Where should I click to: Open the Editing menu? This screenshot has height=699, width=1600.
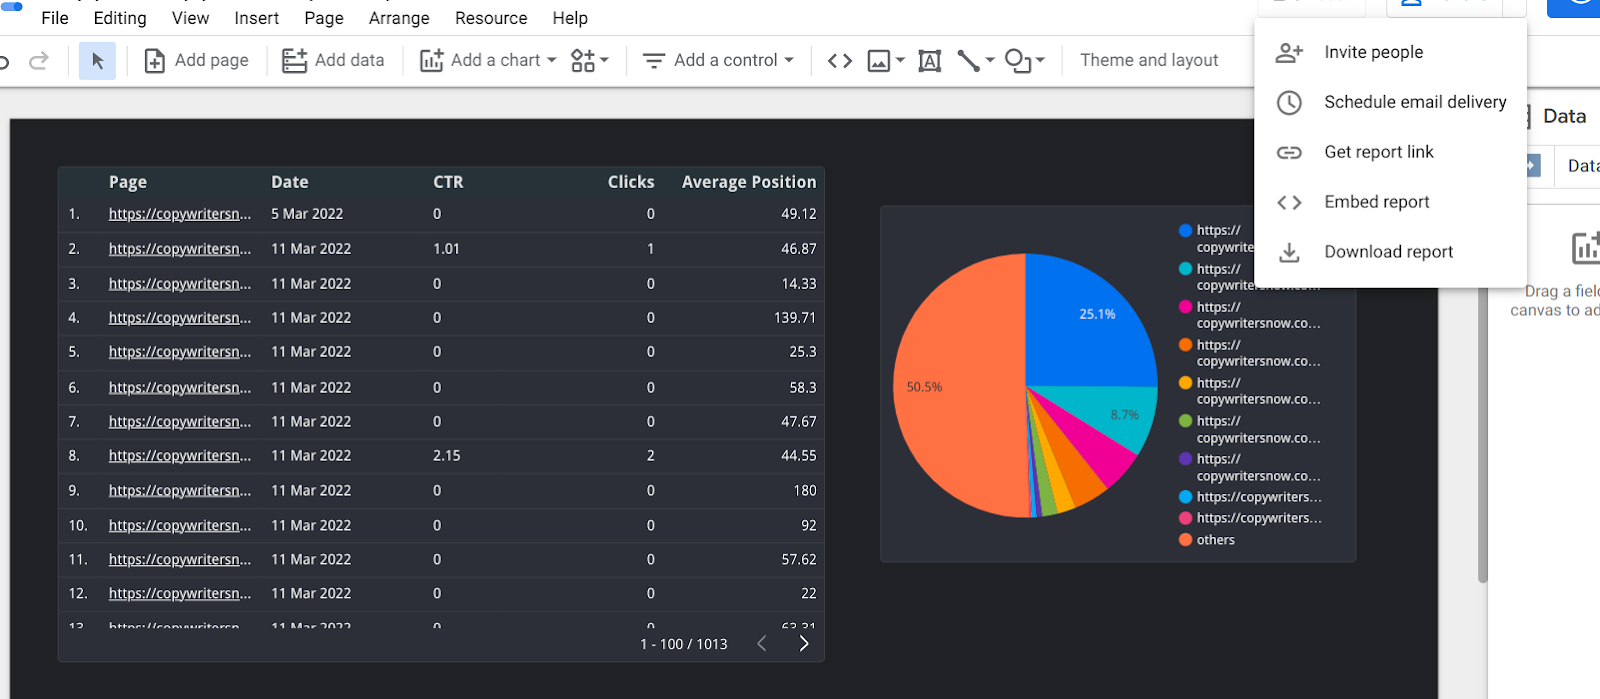click(x=120, y=18)
